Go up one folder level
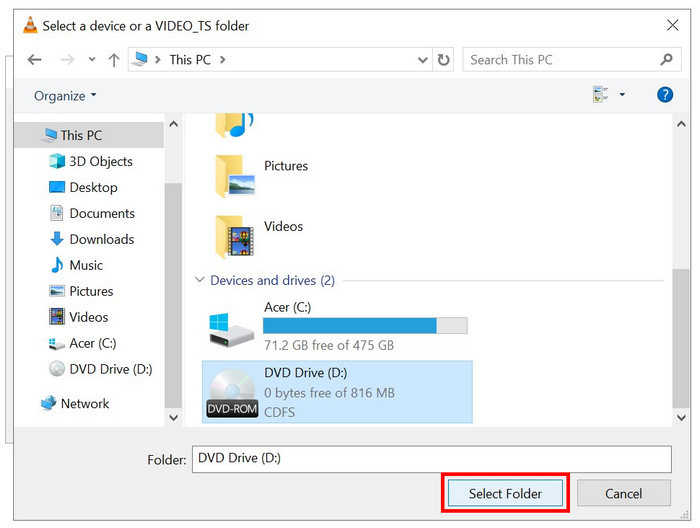Screen dimensions: 700x528 coord(114,60)
